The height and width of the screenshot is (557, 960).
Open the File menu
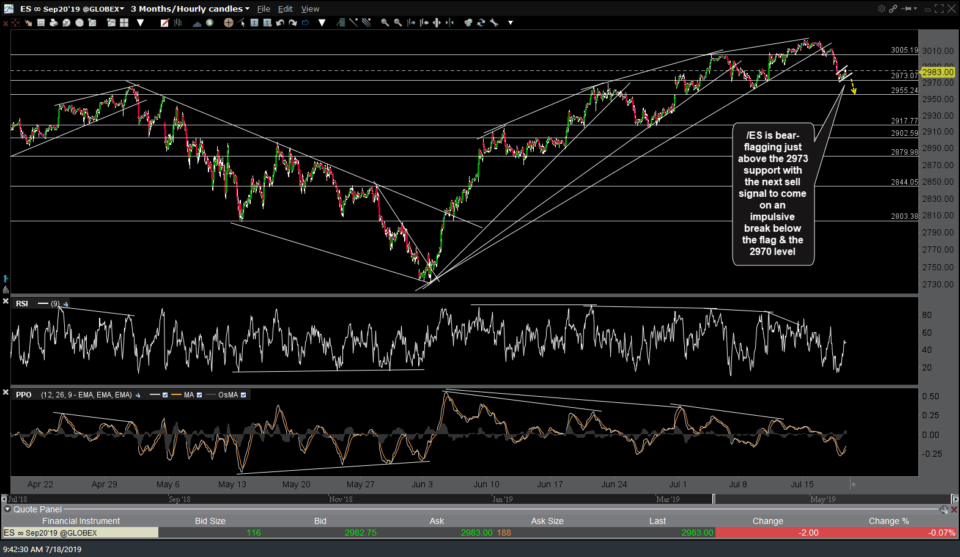click(263, 9)
